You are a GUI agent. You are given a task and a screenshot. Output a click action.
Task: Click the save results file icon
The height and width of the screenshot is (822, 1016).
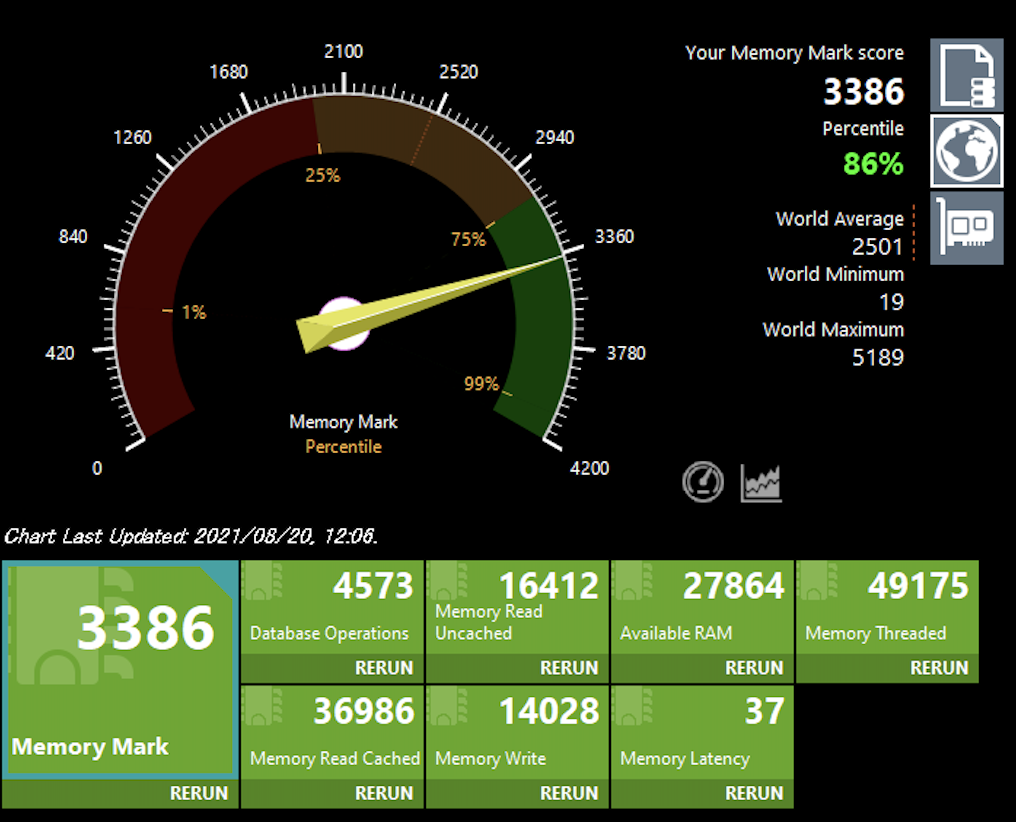coord(966,75)
